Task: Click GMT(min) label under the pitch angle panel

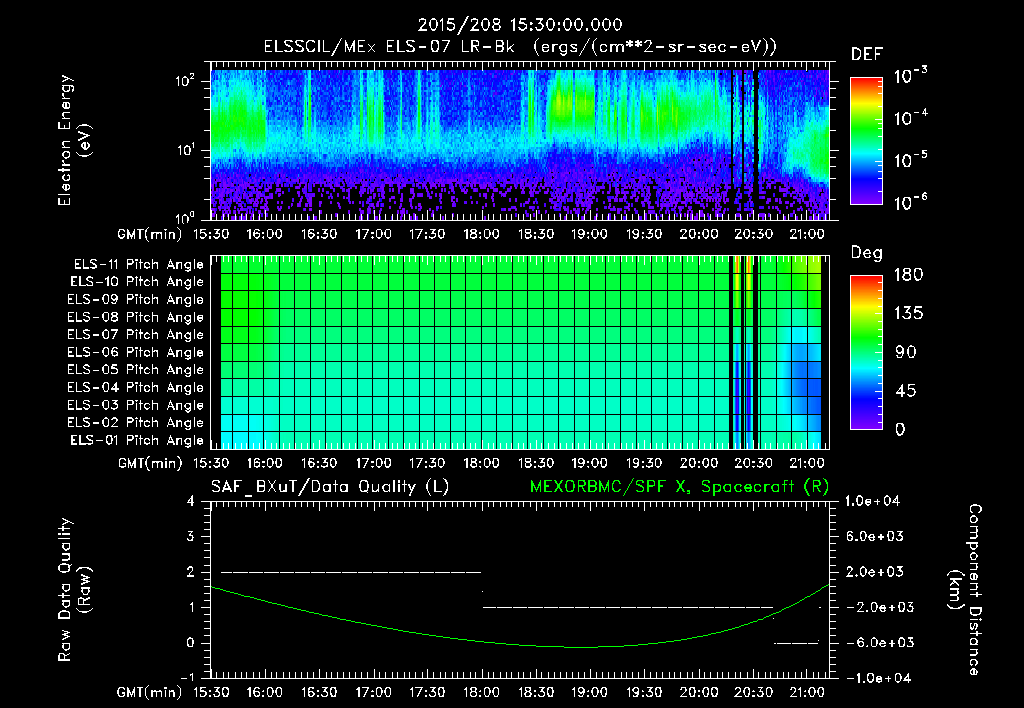Action: (x=150, y=464)
